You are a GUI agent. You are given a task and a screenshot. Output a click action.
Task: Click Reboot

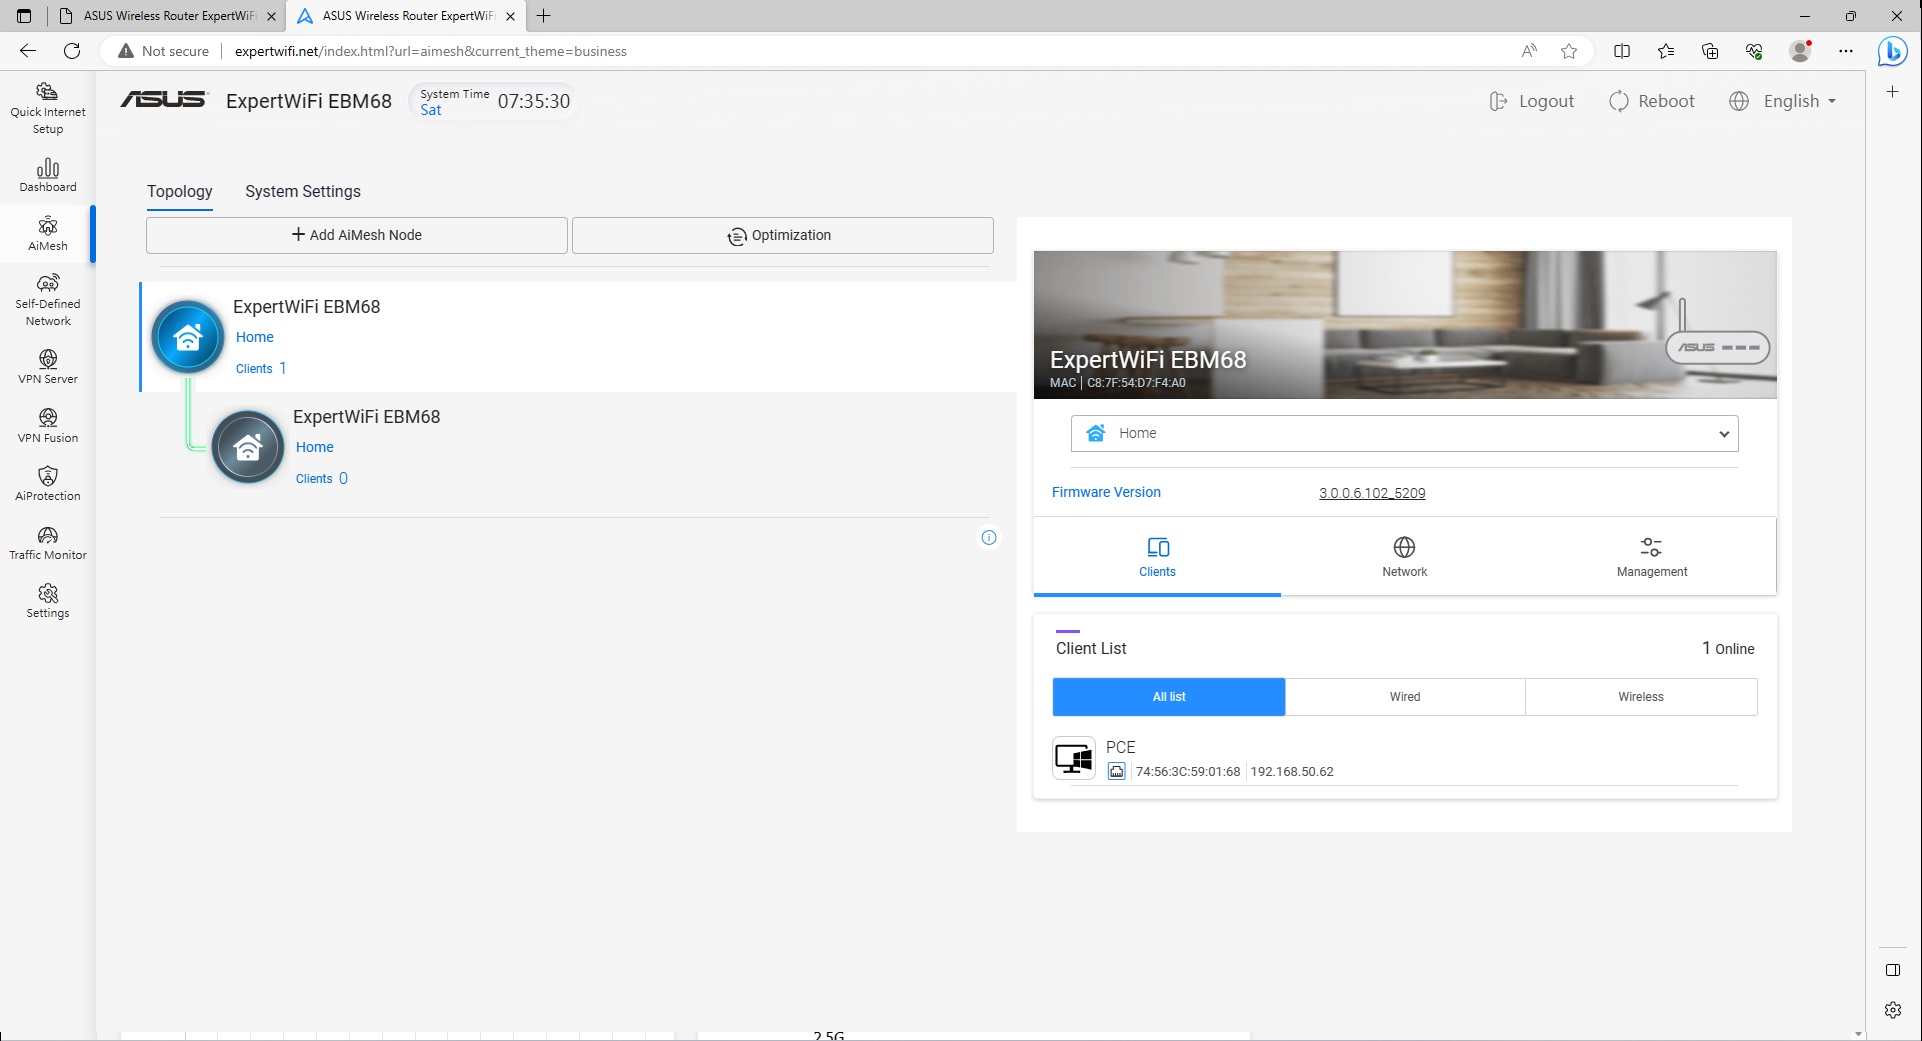pyautogui.click(x=1651, y=101)
